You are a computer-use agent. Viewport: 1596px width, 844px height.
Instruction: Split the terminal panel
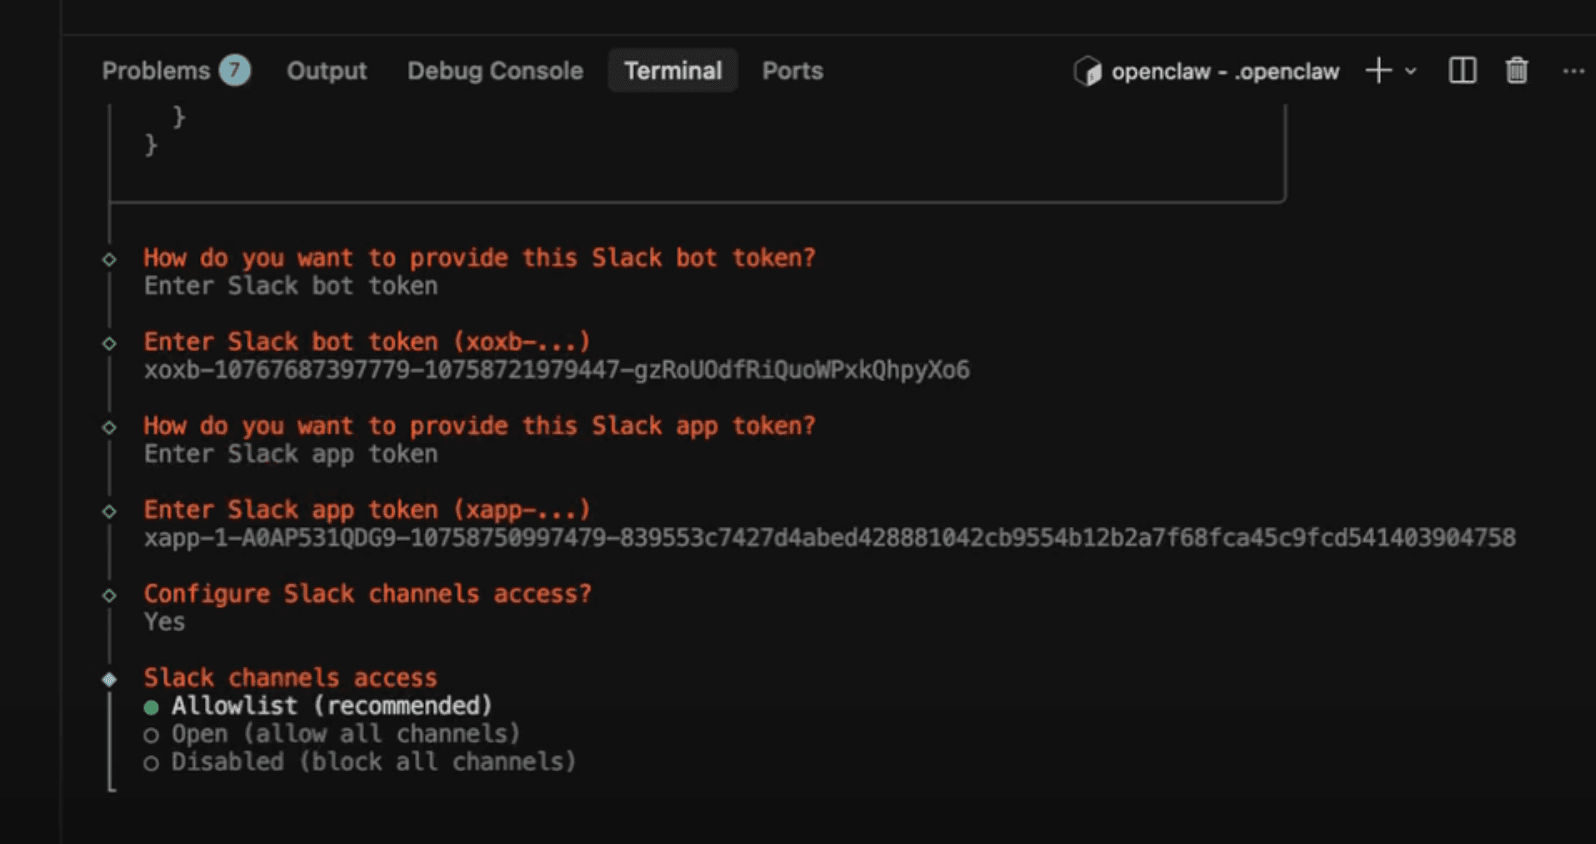pyautogui.click(x=1462, y=71)
